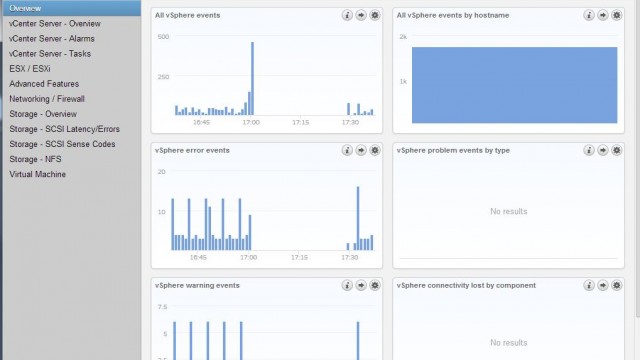
Task: Click the page vertical scrollbar
Action: tap(638, 157)
